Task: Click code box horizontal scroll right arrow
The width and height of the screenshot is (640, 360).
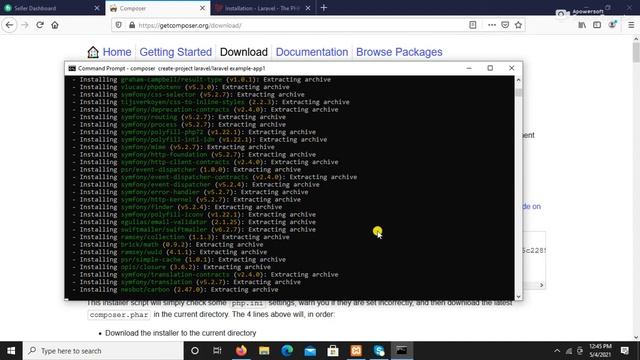Action: pyautogui.click(x=542, y=285)
